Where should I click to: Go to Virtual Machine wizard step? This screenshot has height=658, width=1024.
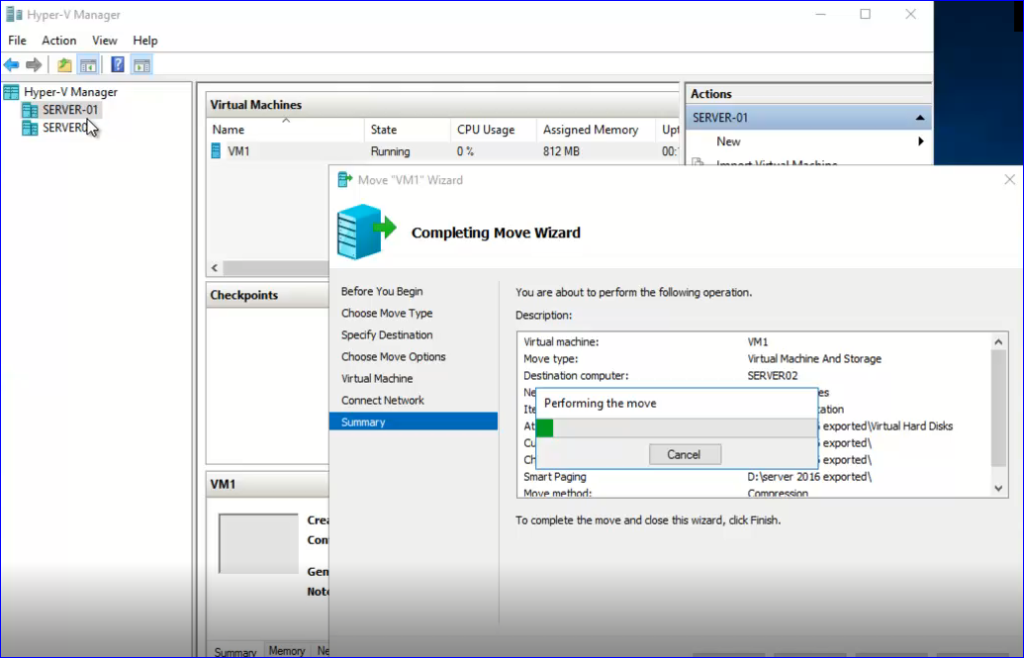point(377,379)
